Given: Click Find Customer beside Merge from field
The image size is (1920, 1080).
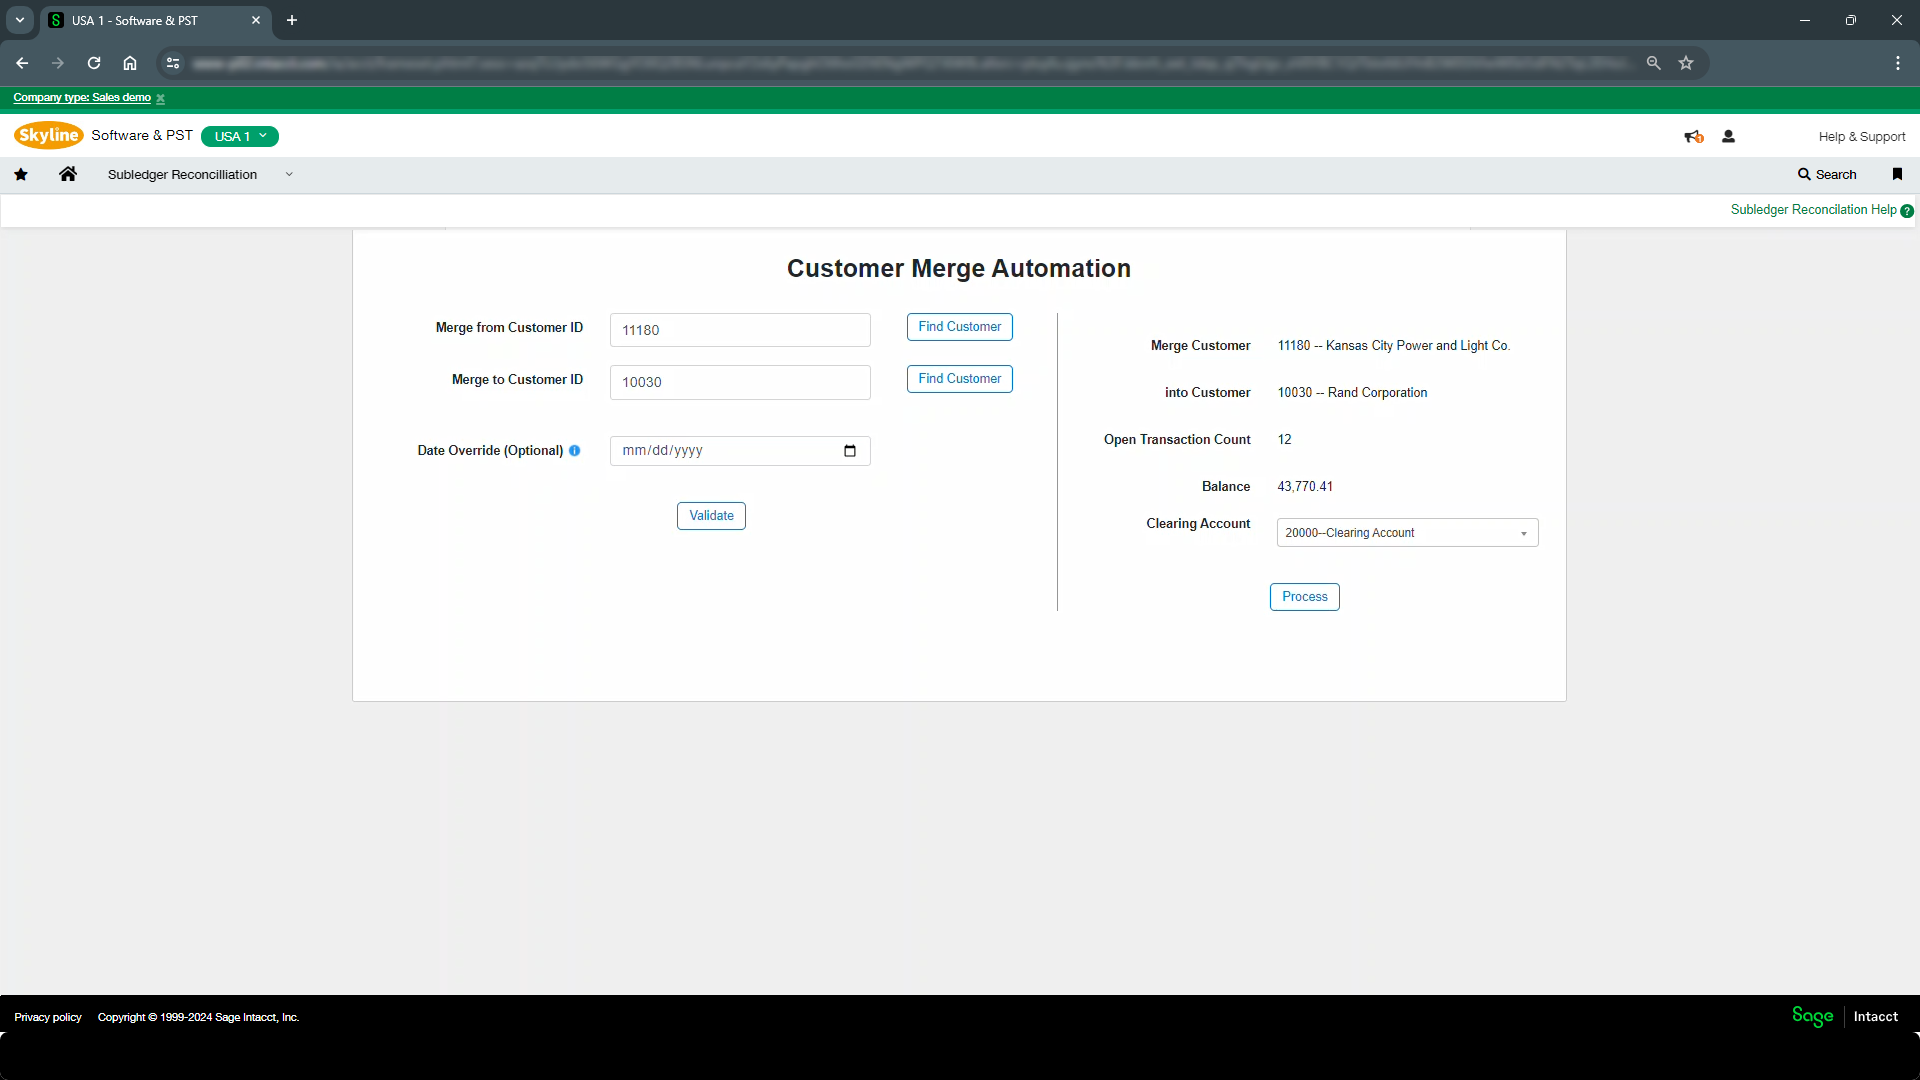Looking at the screenshot, I should 959,327.
